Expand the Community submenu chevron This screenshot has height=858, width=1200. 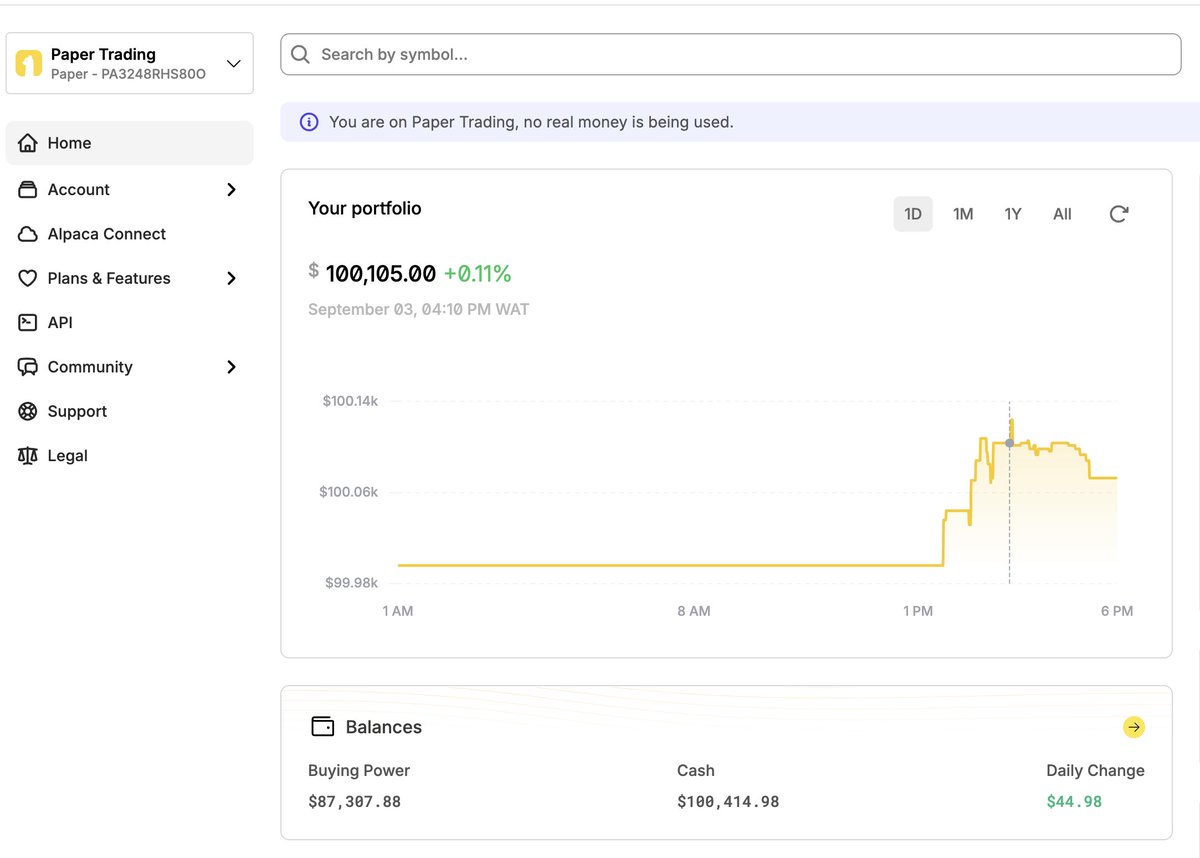pyautogui.click(x=231, y=367)
